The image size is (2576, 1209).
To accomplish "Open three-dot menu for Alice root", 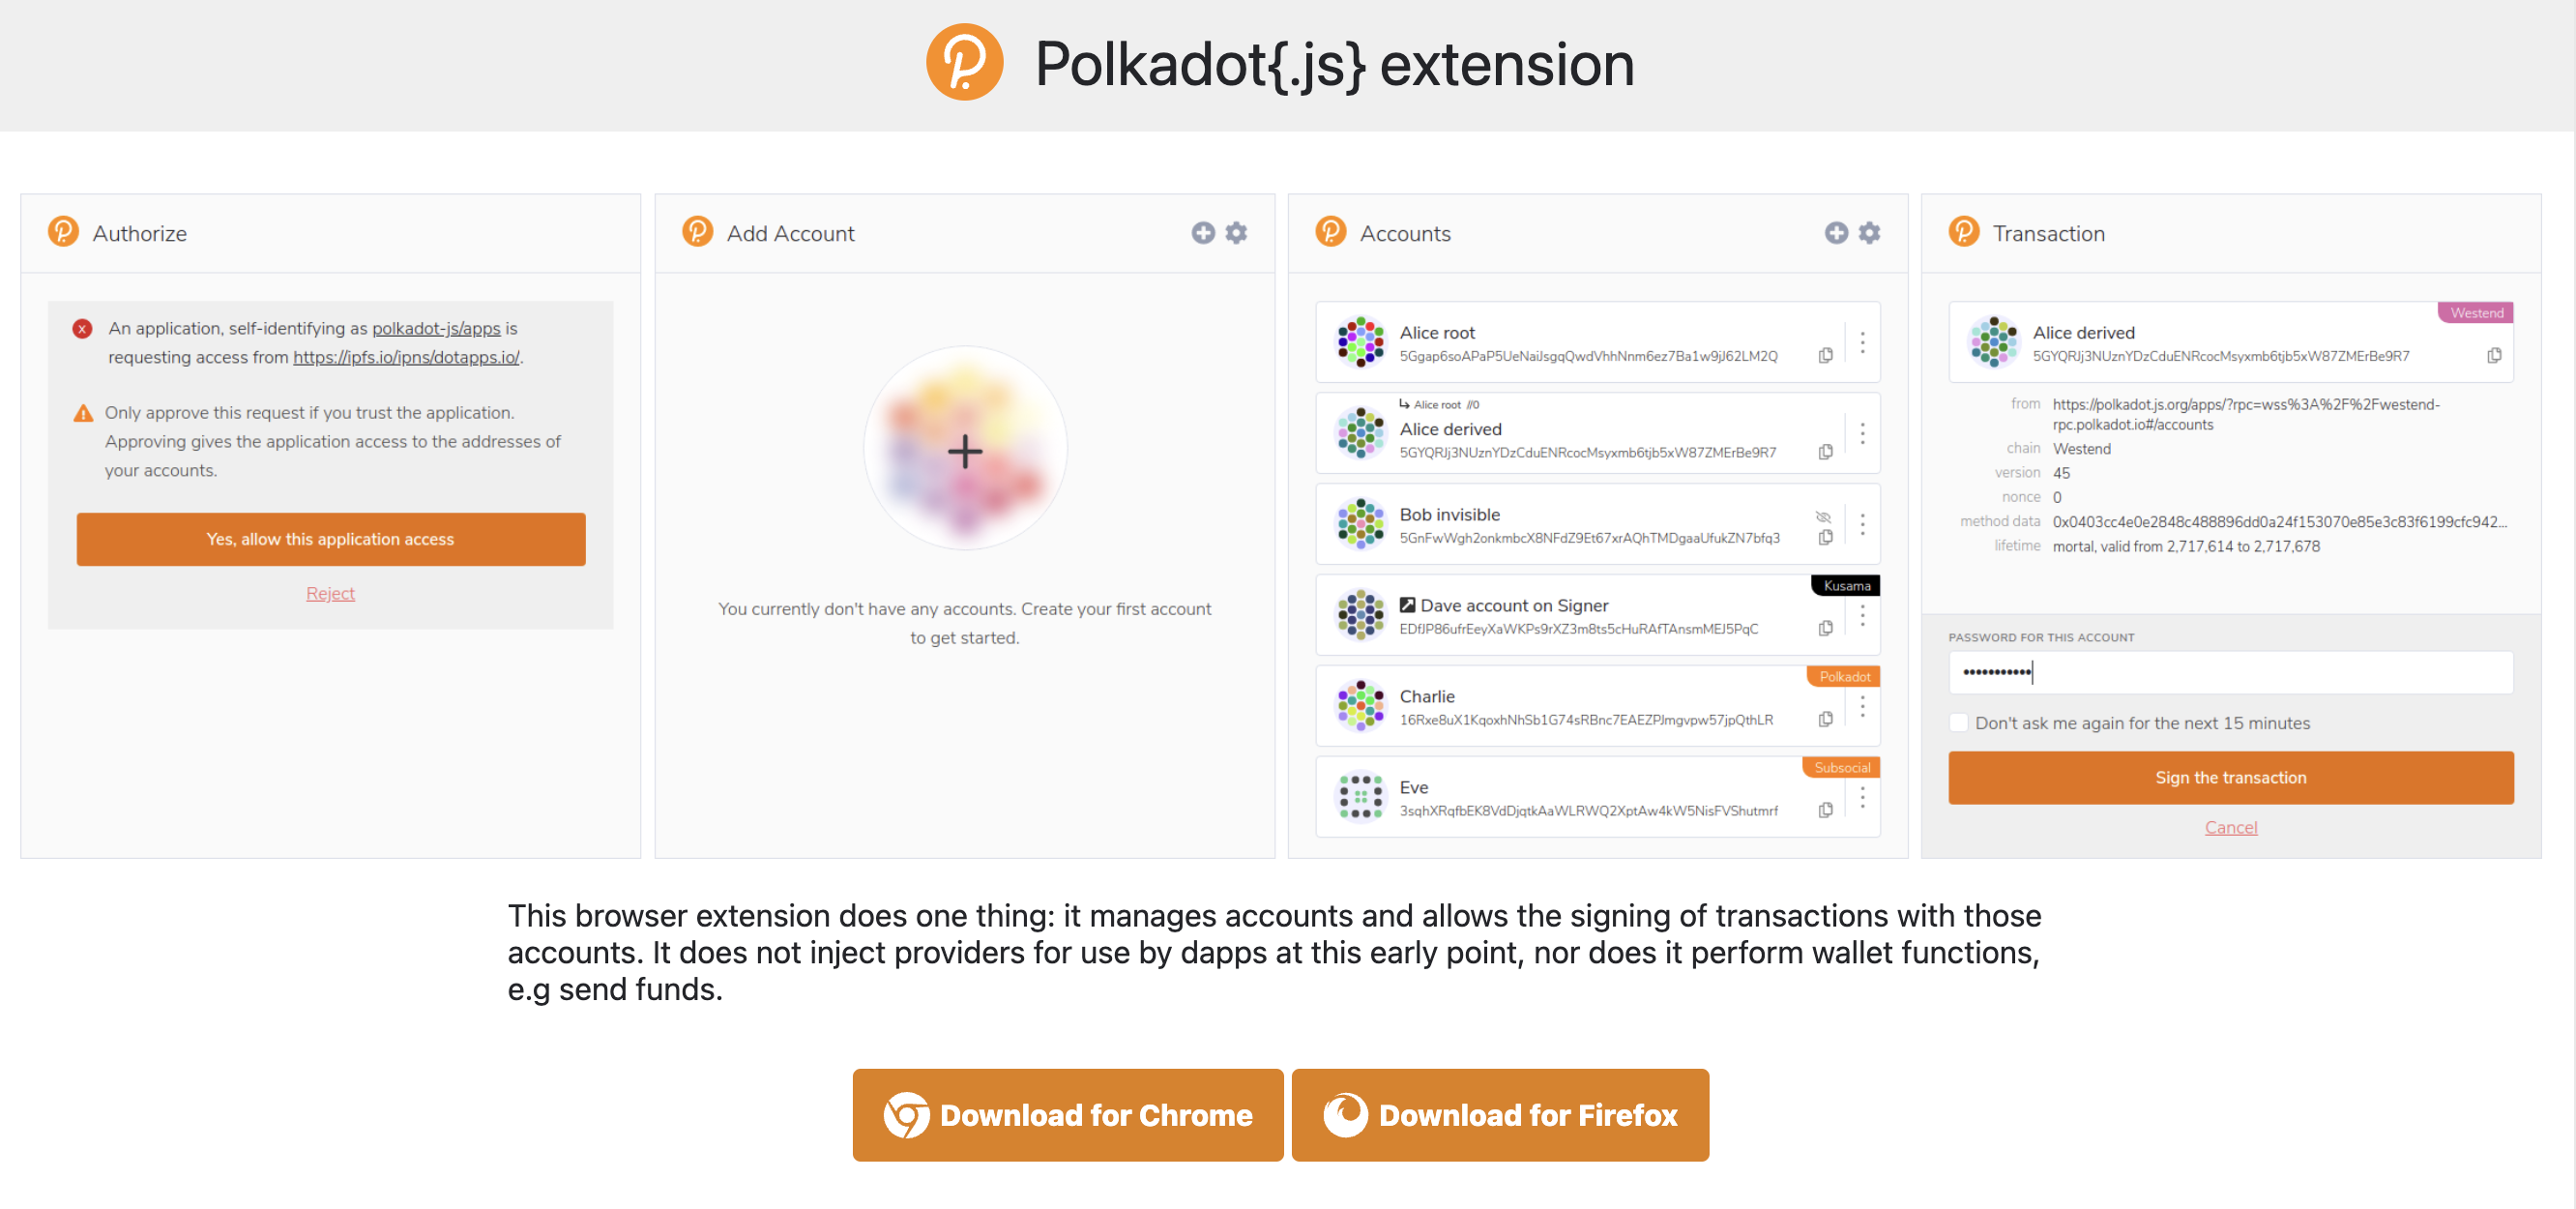I will pyautogui.click(x=1862, y=343).
